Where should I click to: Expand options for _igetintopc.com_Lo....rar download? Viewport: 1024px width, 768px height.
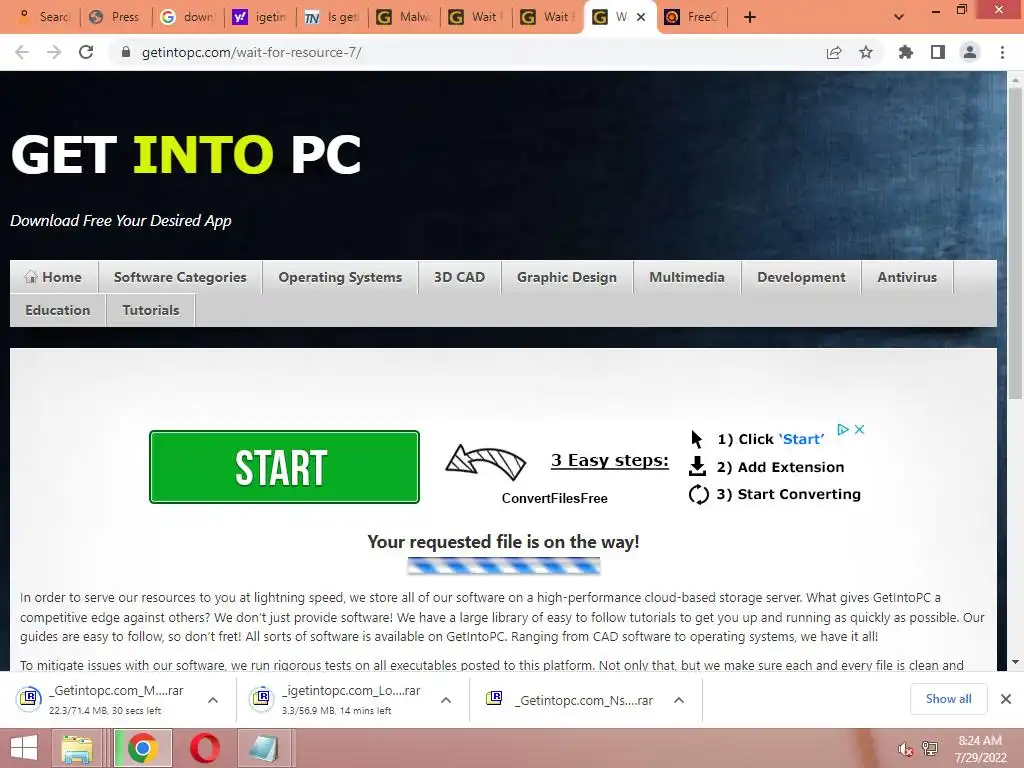pos(446,700)
